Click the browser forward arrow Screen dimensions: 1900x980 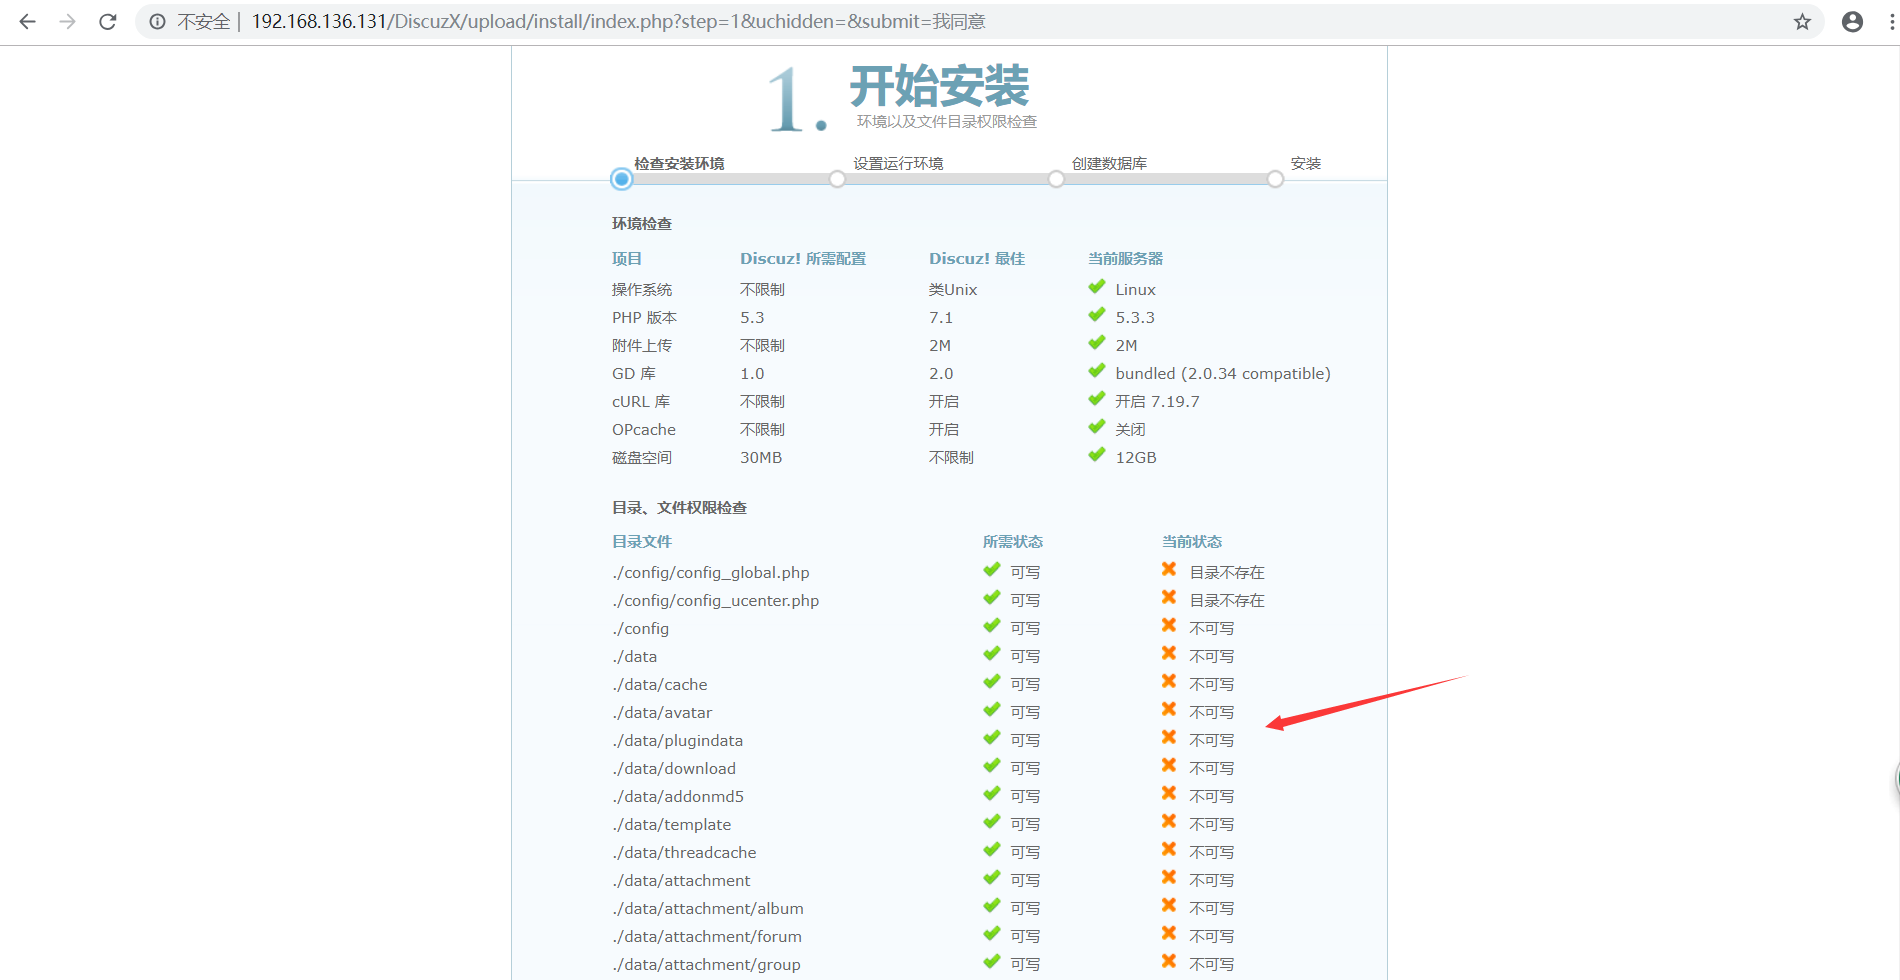67,21
